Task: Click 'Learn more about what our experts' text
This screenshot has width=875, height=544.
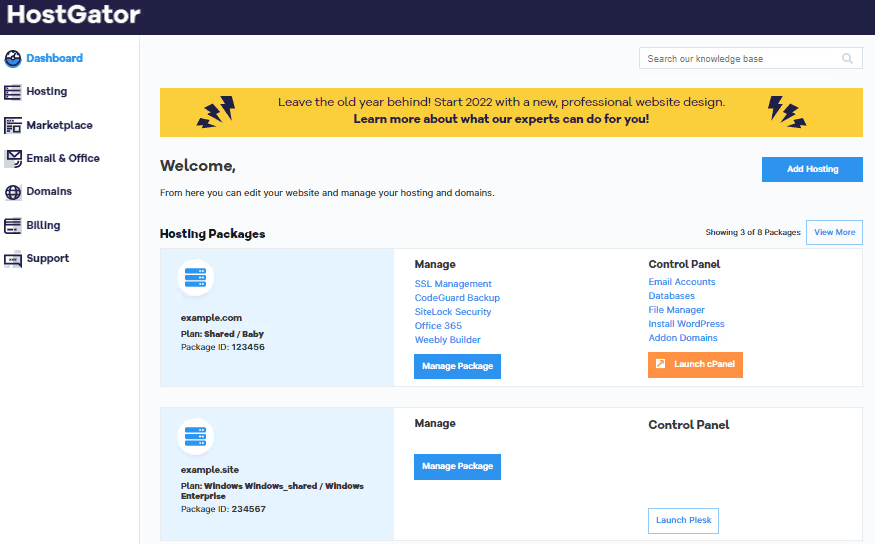Action: (x=501, y=119)
